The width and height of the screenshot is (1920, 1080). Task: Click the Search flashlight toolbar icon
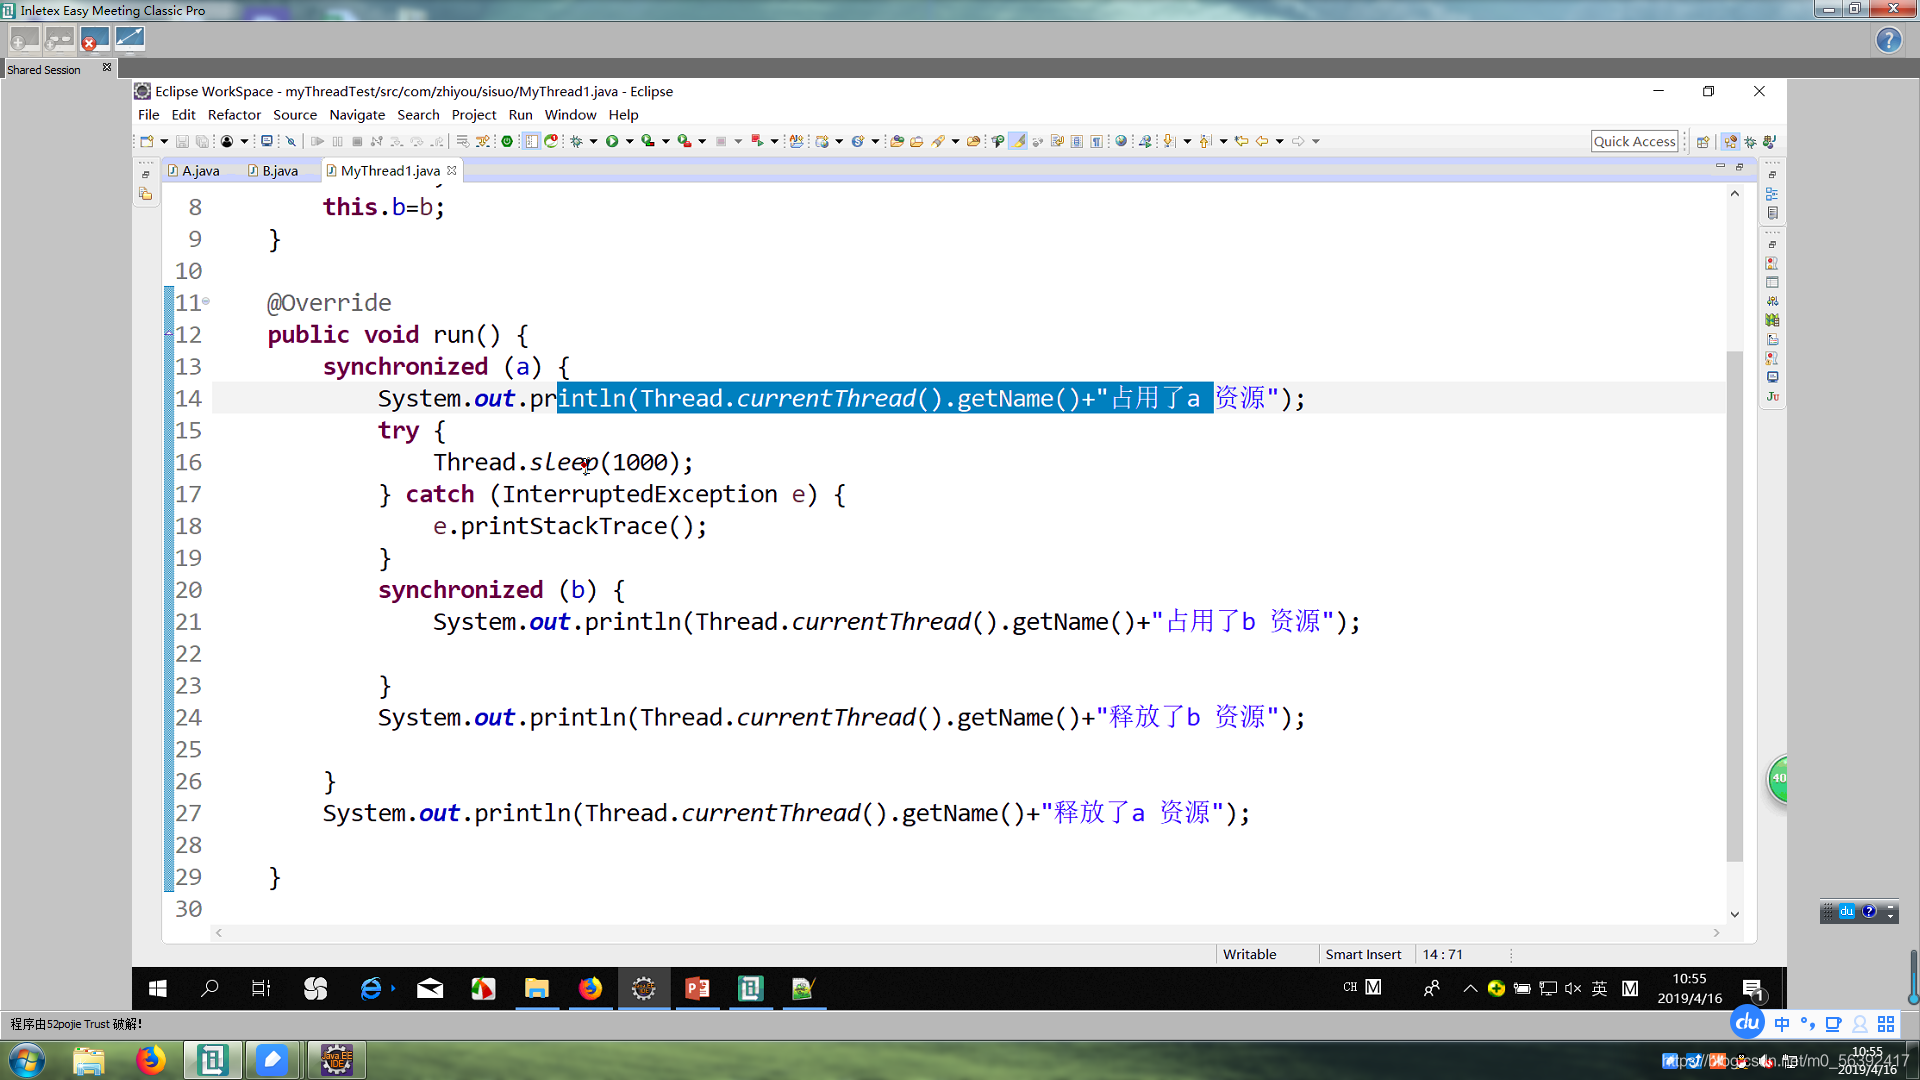click(938, 141)
